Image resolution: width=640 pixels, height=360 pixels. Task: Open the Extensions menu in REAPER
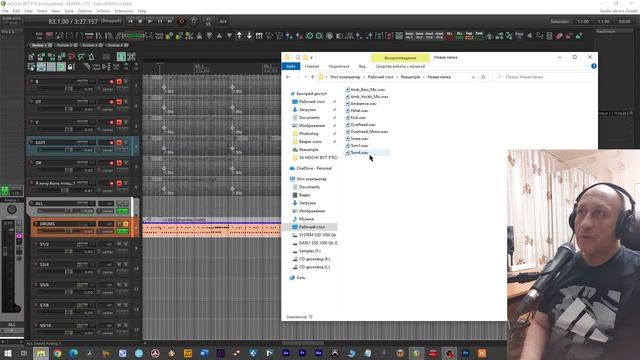click(x=123, y=11)
